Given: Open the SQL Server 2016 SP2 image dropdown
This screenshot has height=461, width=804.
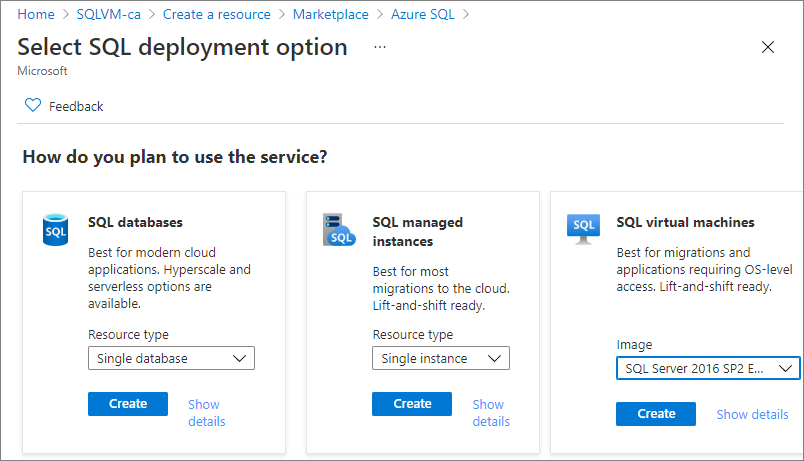Looking at the screenshot, I should tap(708, 368).
